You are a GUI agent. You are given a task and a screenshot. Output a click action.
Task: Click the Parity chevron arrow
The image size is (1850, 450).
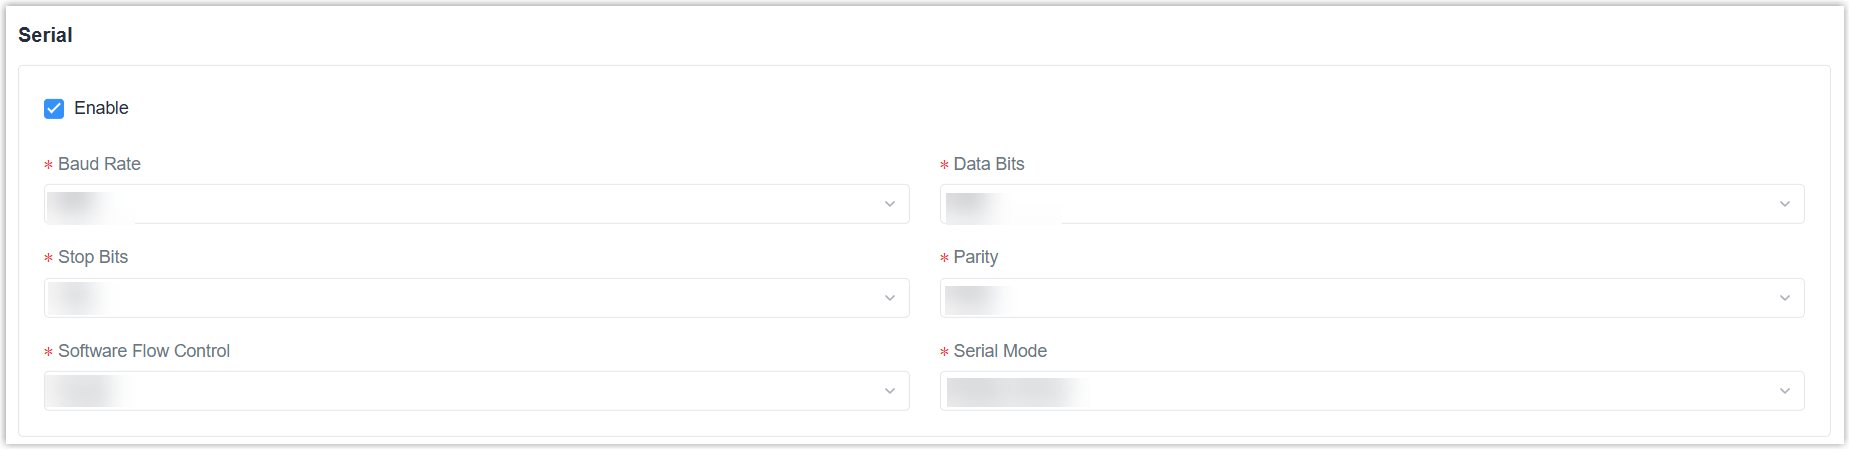coord(1785,298)
